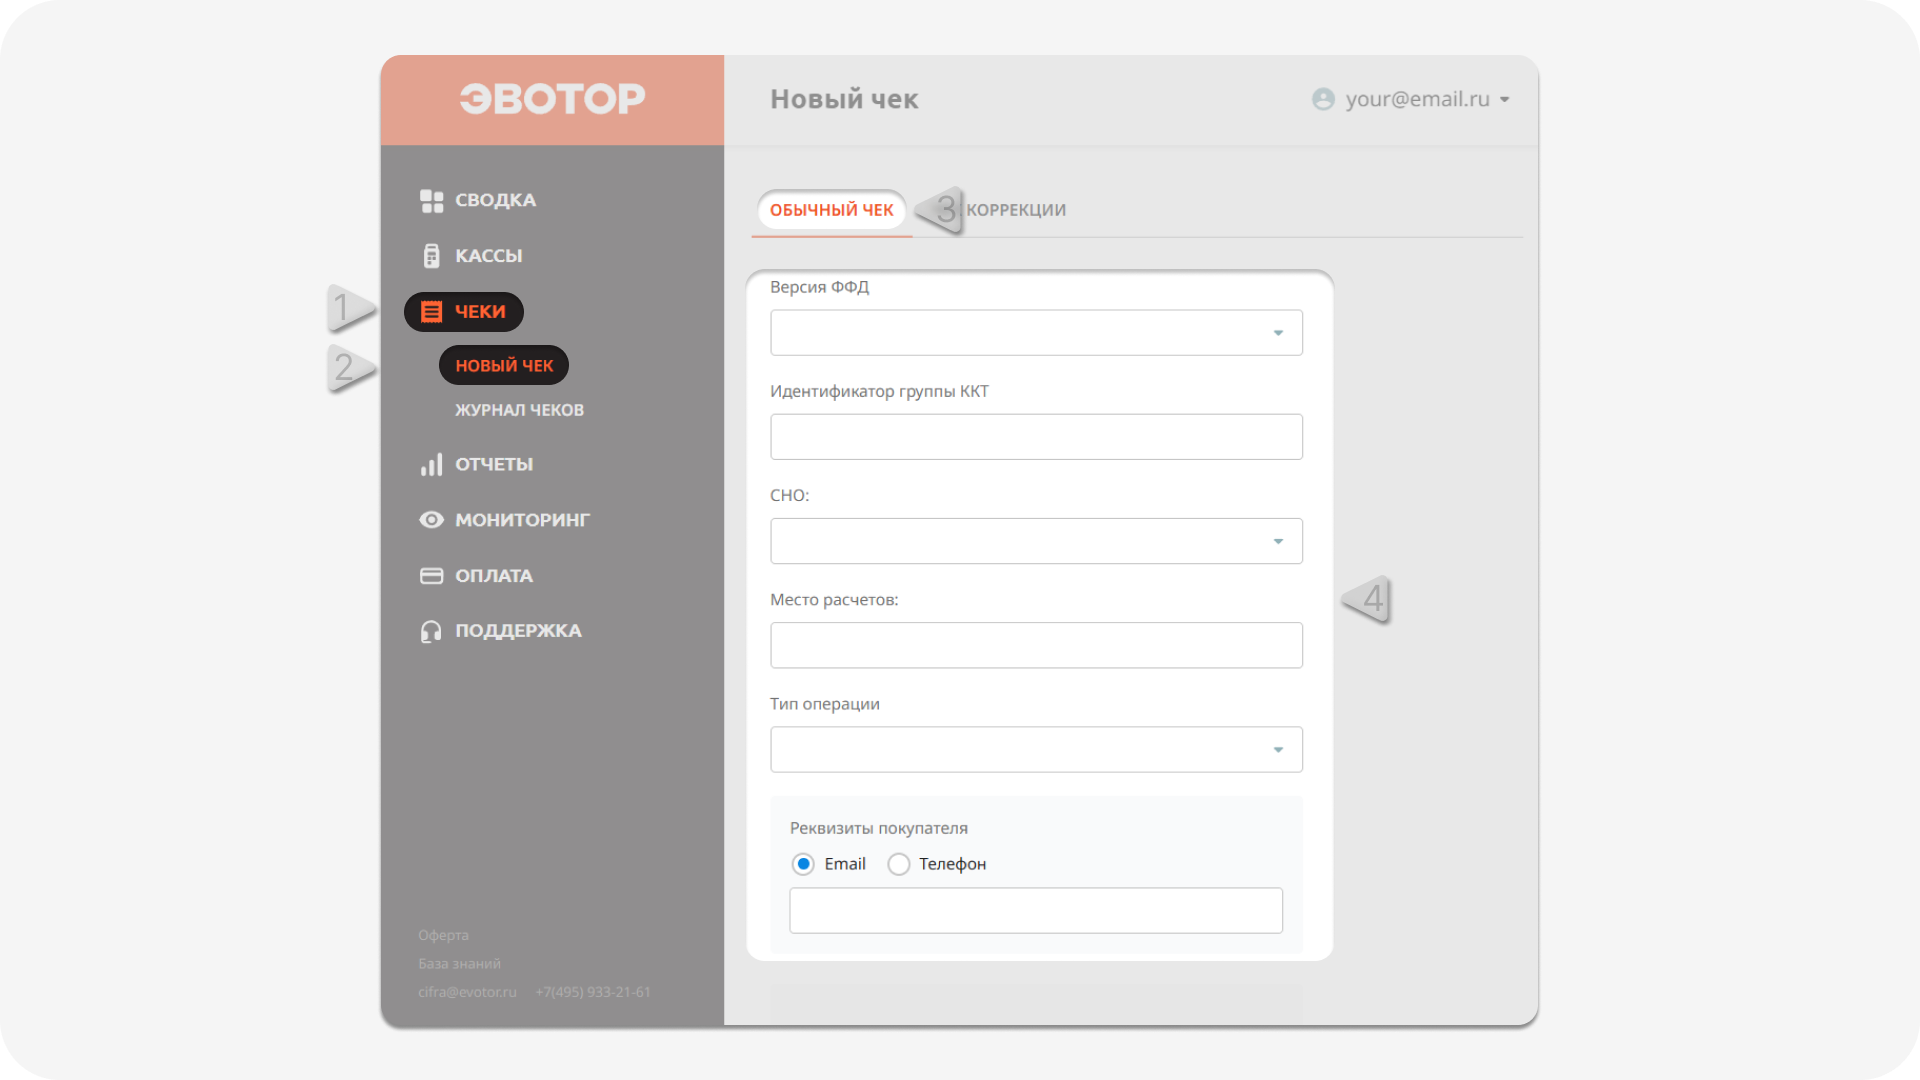Click the Версия ФФД label
This screenshot has width=1920, height=1080.
tap(819, 287)
